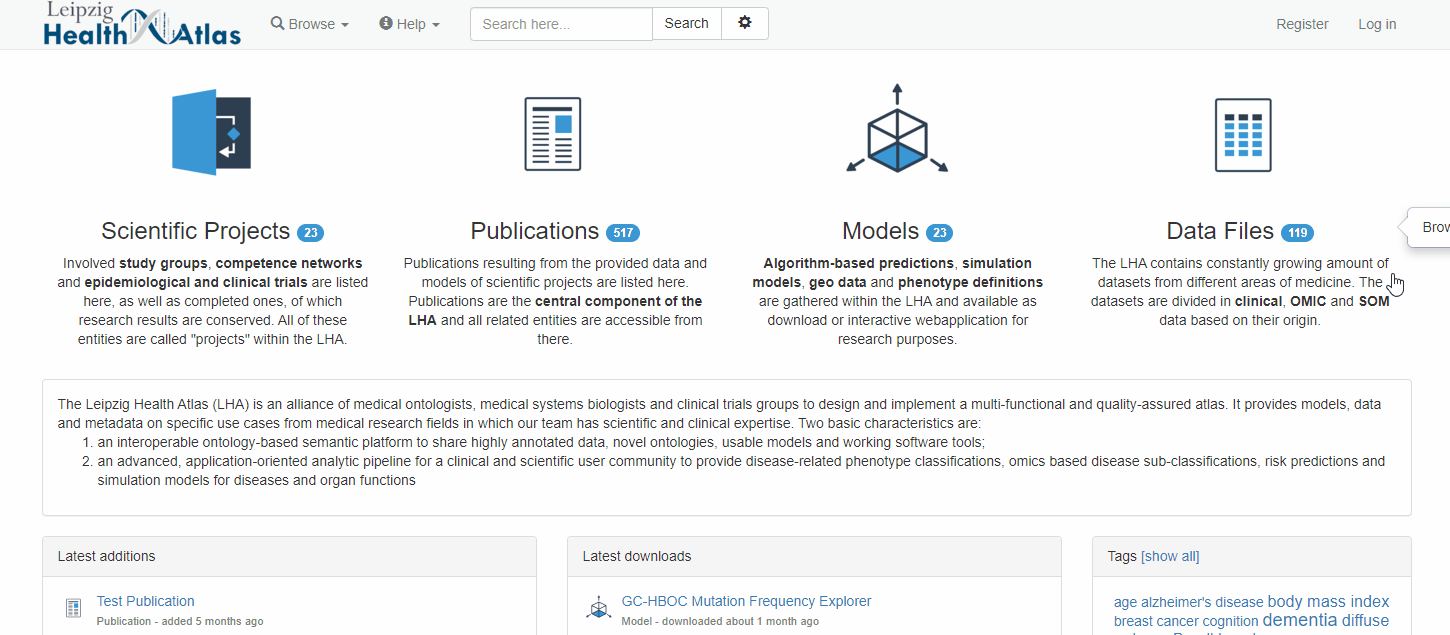Viewport: 1450px width, 635px height.
Task: Open the Register page
Action: 1302,24
